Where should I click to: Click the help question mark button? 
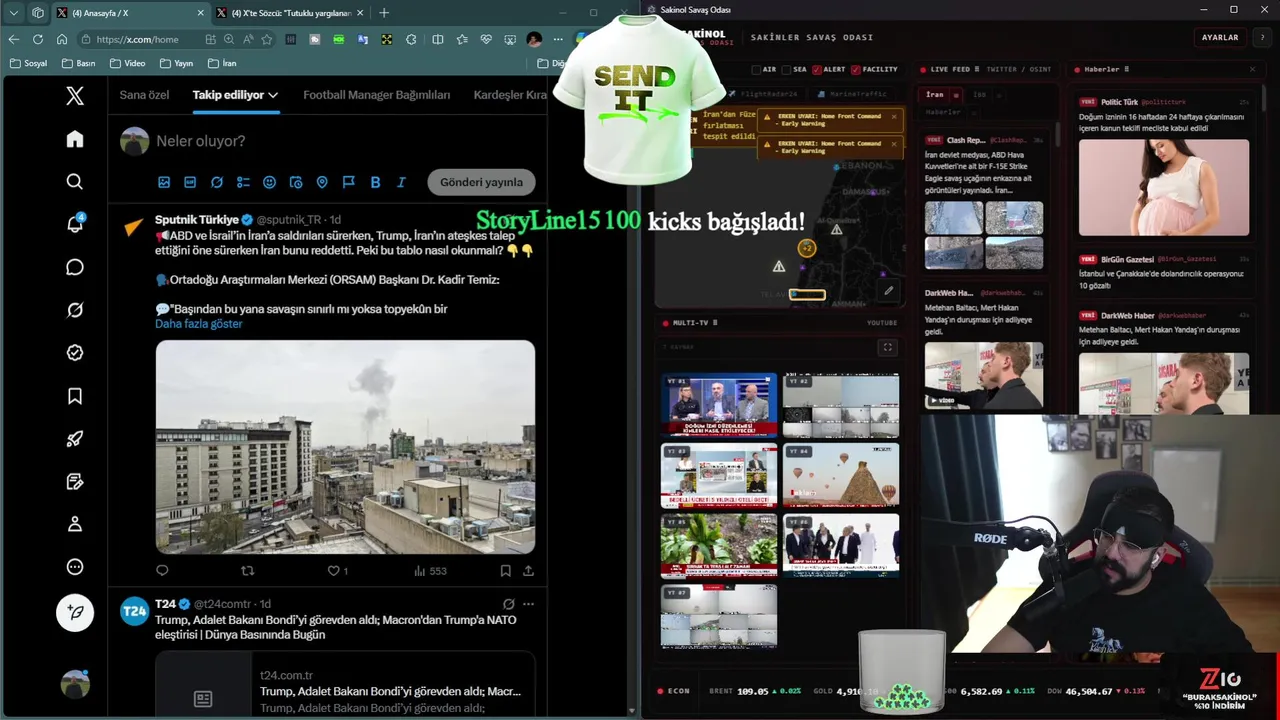(x=1262, y=37)
